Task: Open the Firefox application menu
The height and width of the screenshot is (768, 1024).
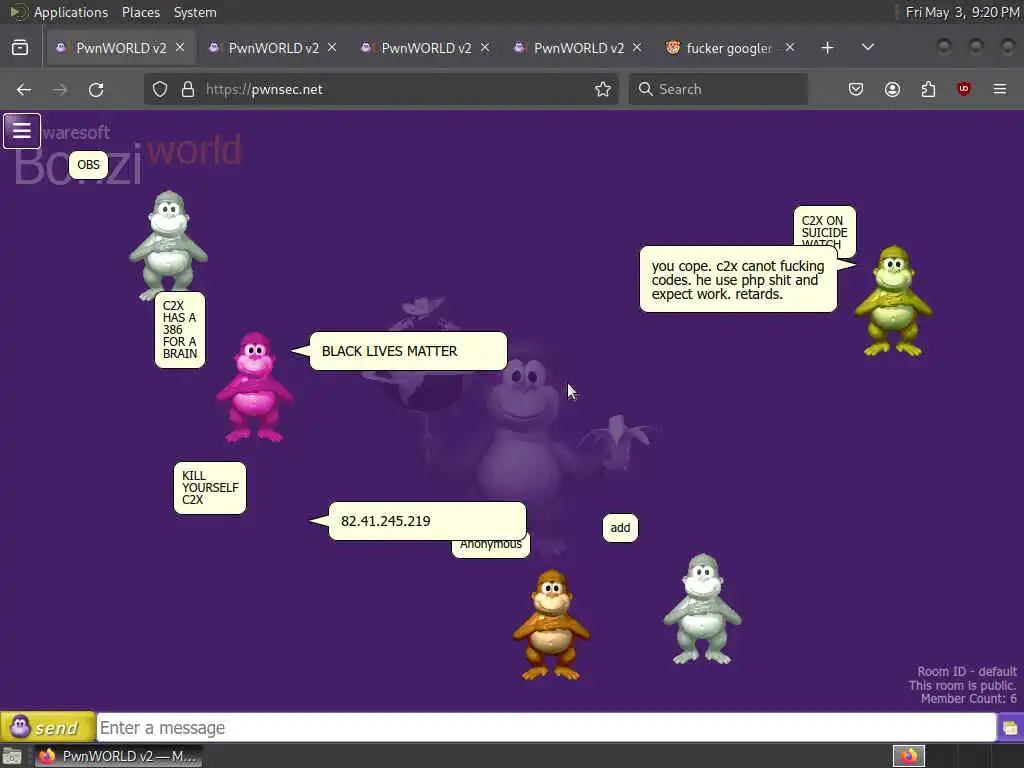Action: (x=1000, y=89)
